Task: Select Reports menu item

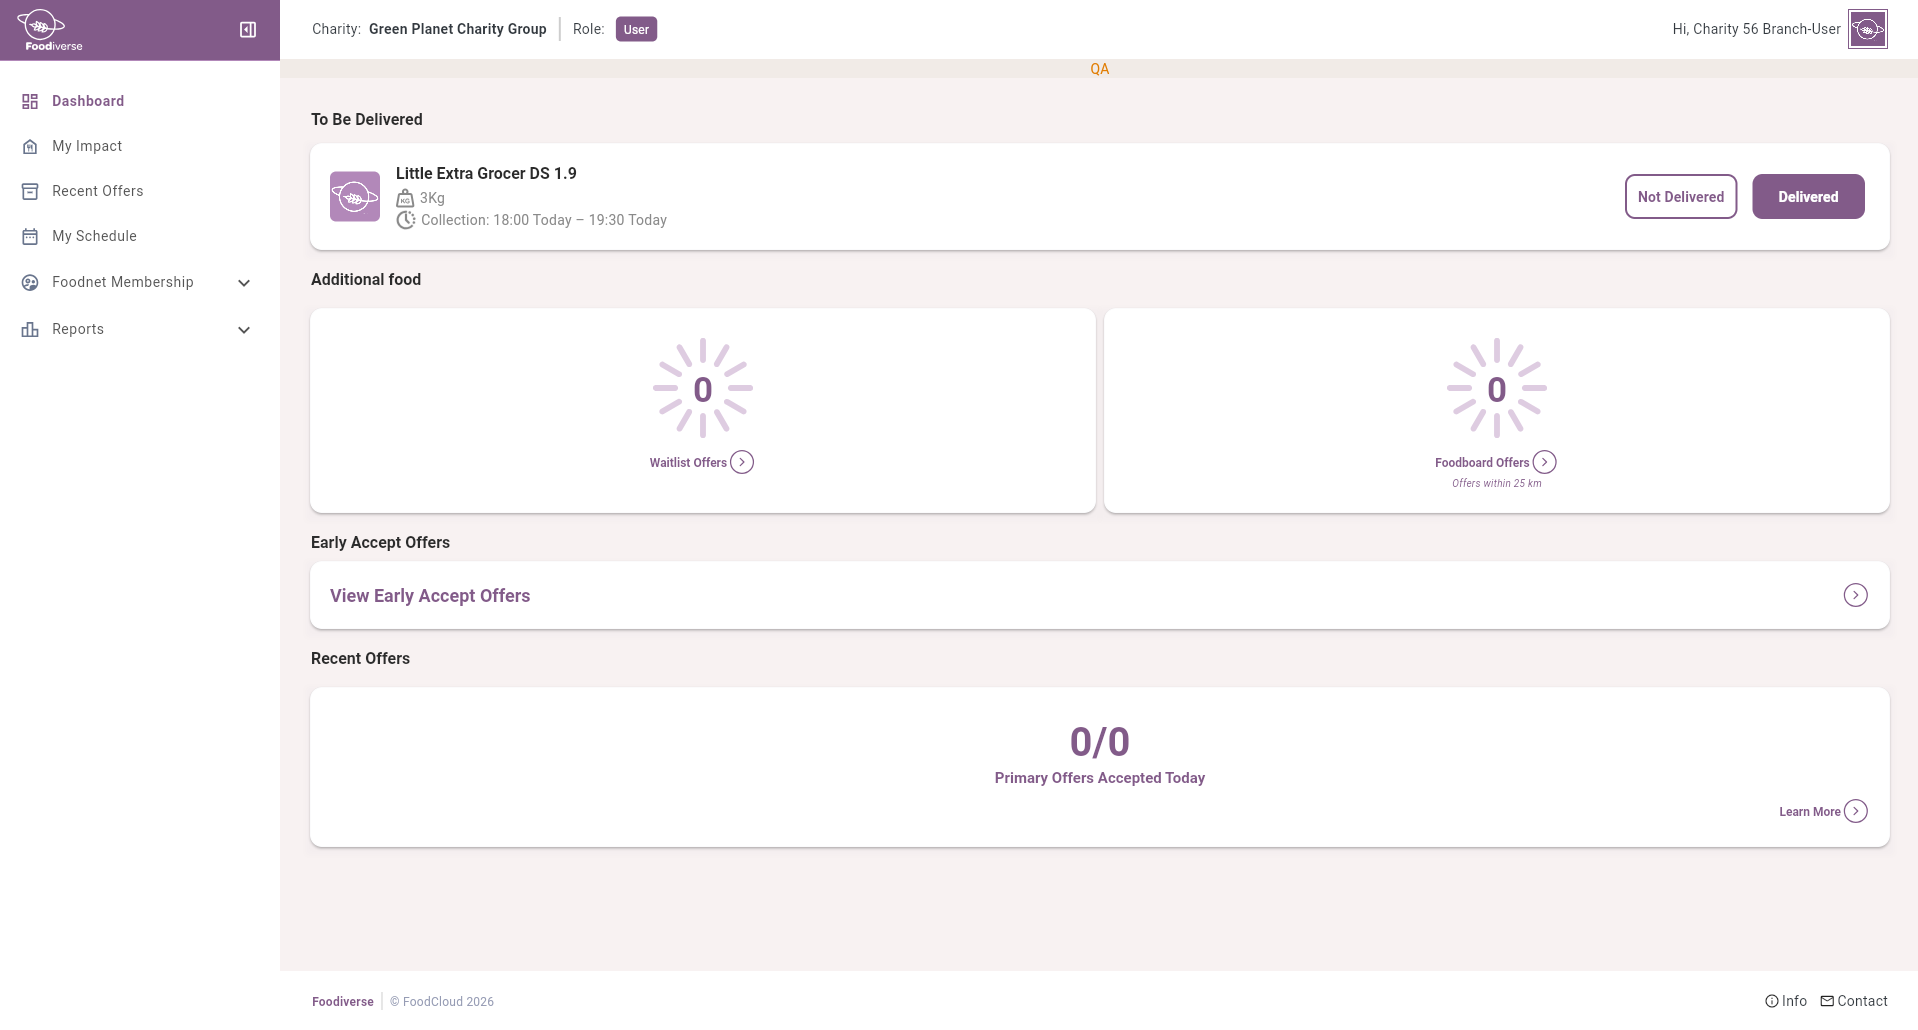Action: tap(78, 329)
